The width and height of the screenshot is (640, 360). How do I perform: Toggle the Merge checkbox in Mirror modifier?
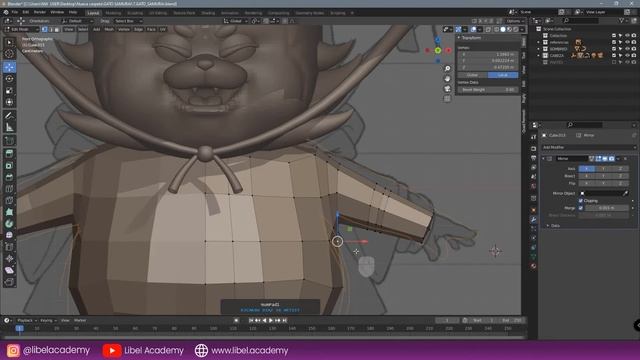(x=581, y=208)
